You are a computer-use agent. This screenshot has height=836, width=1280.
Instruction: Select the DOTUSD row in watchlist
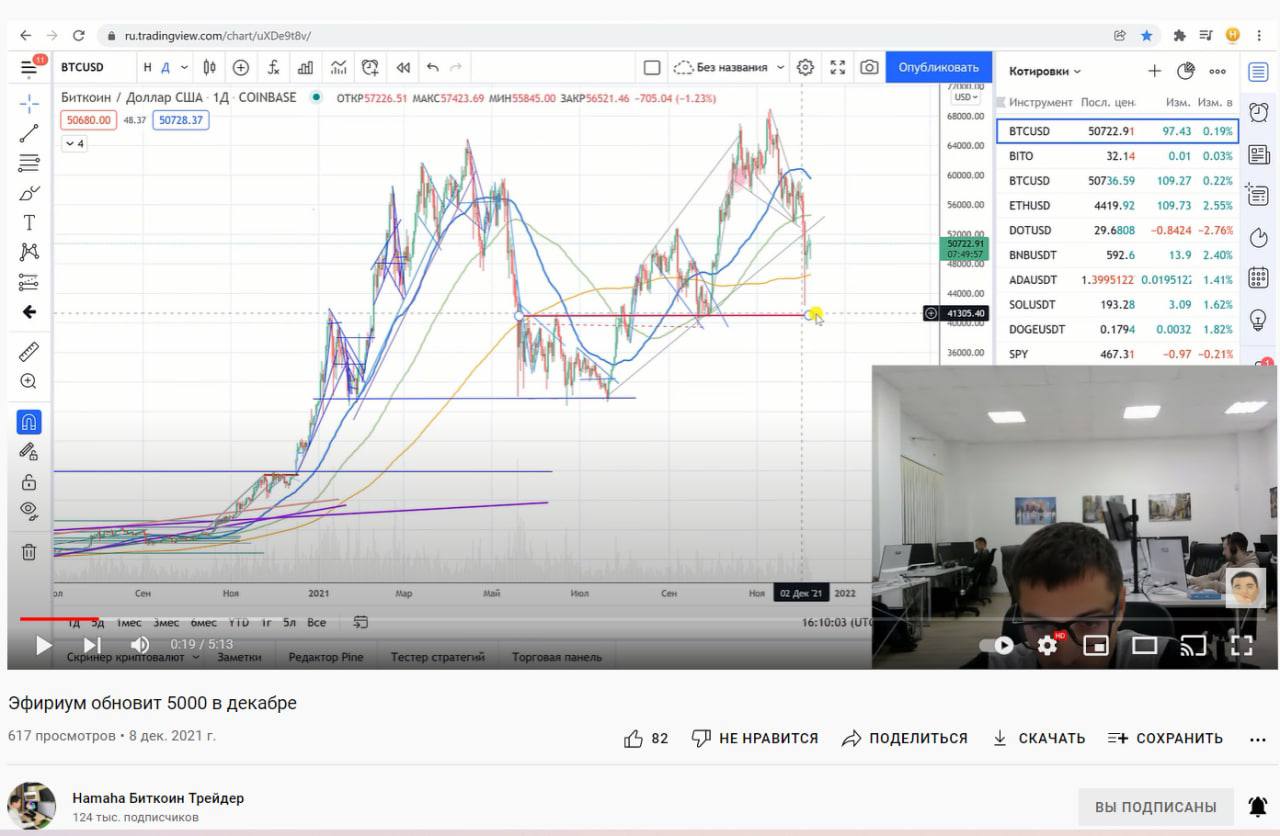(1118, 230)
